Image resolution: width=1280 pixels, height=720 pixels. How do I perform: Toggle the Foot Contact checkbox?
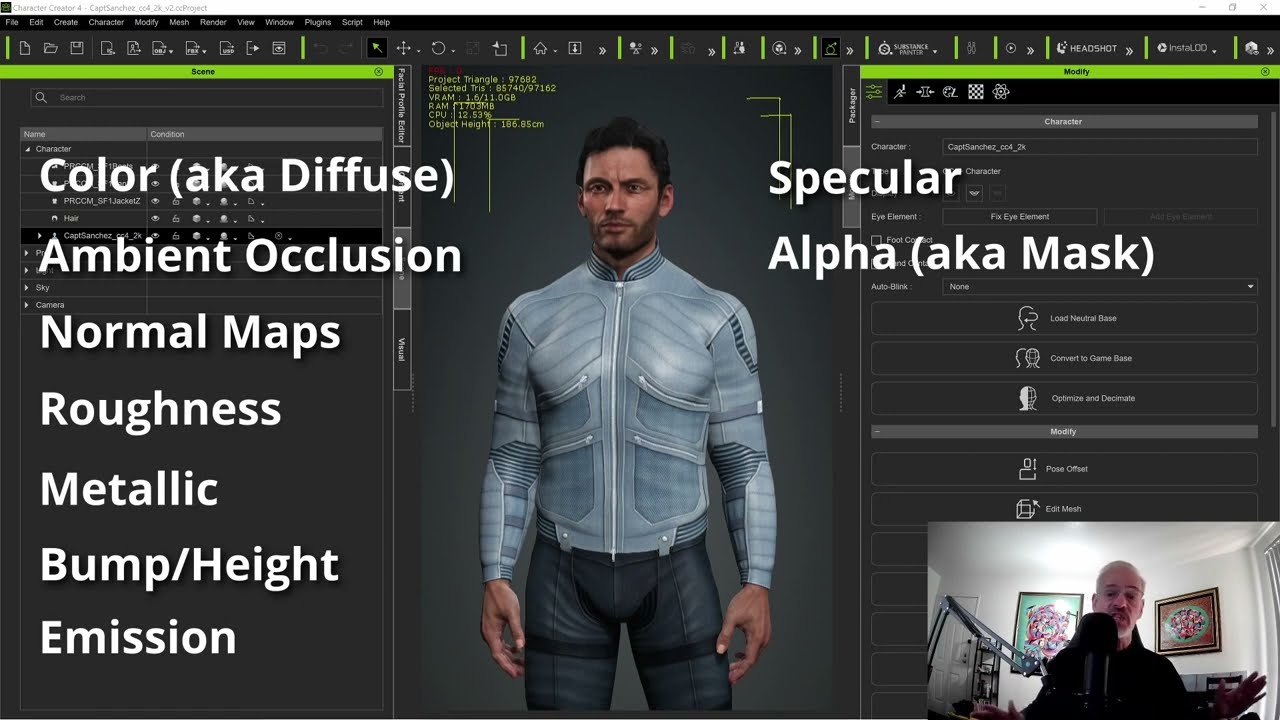coord(877,240)
